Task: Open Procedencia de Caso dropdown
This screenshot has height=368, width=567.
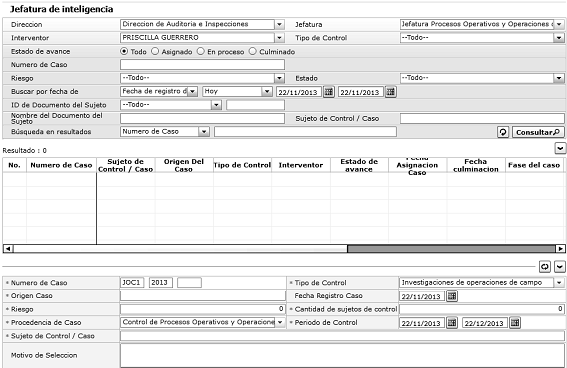Action: click(x=280, y=322)
